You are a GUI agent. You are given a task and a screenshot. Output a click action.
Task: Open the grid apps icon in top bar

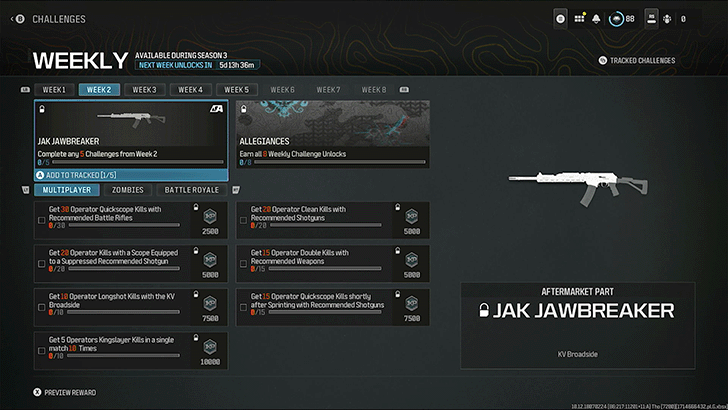point(579,19)
